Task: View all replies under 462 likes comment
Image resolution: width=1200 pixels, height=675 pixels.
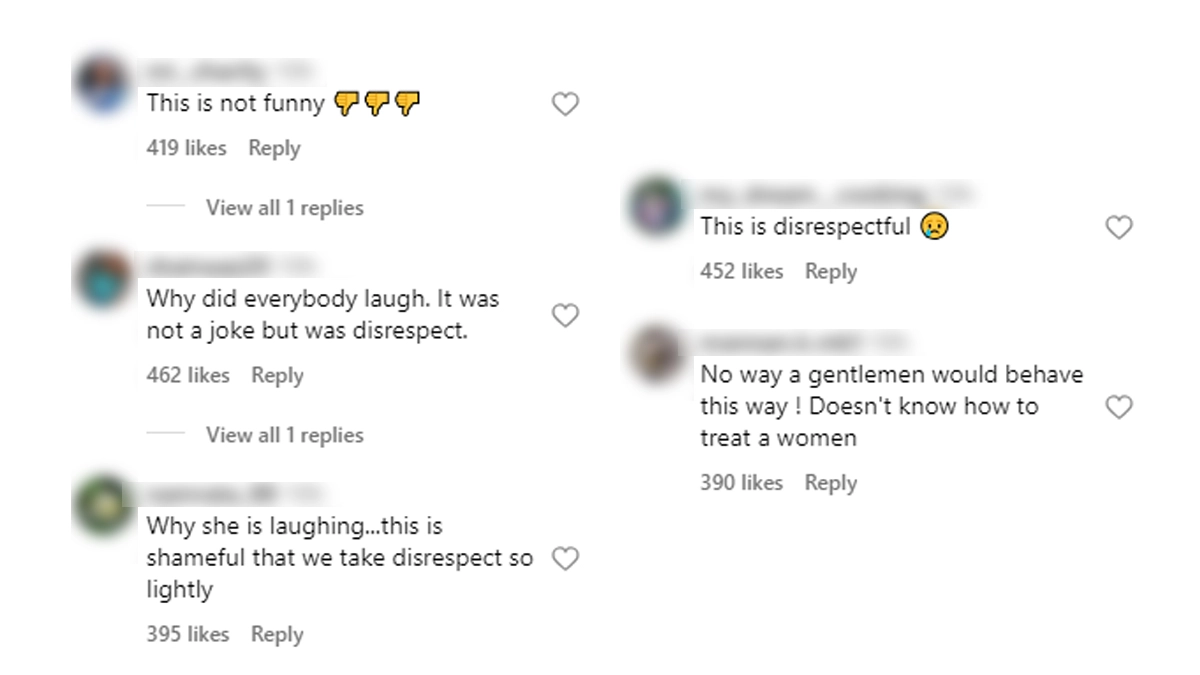Action: 284,435
